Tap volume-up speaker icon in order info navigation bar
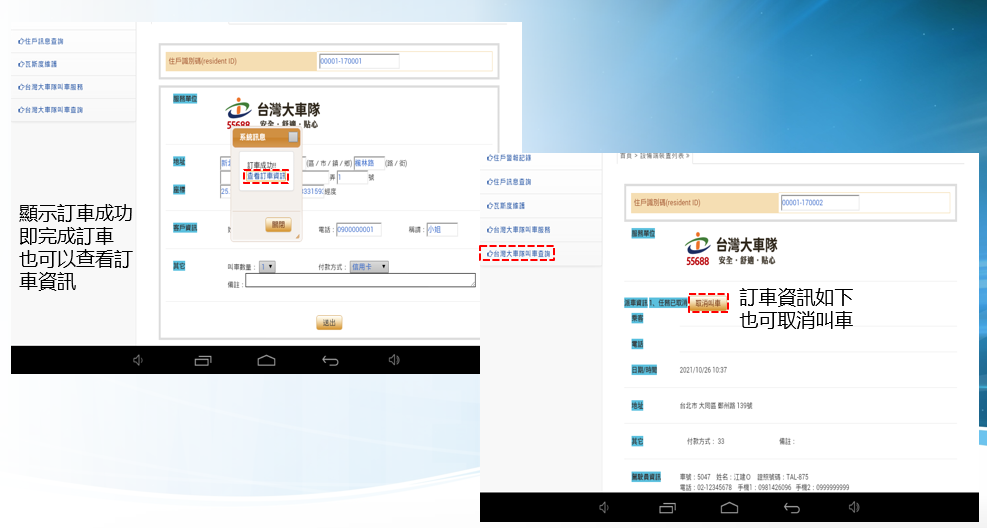 coord(854,507)
